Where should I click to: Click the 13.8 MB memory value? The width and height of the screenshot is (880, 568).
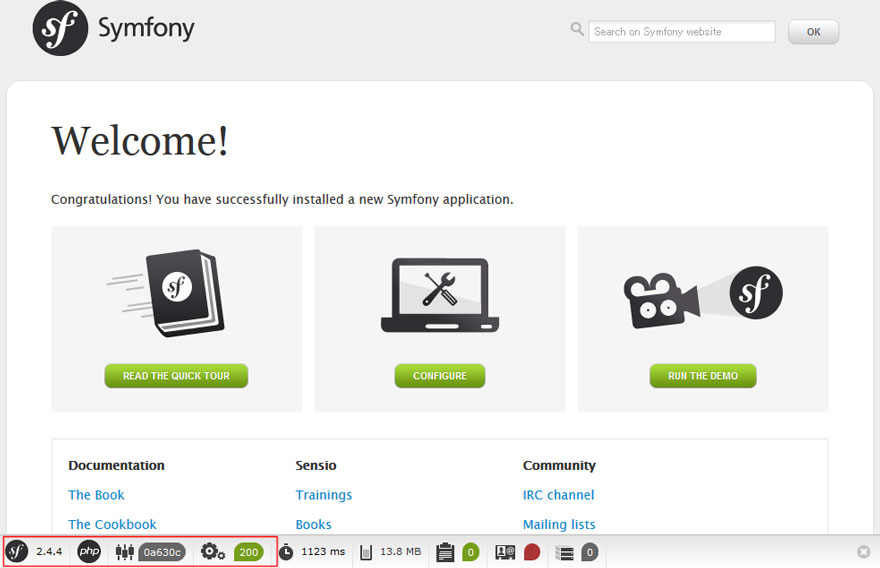coord(400,551)
